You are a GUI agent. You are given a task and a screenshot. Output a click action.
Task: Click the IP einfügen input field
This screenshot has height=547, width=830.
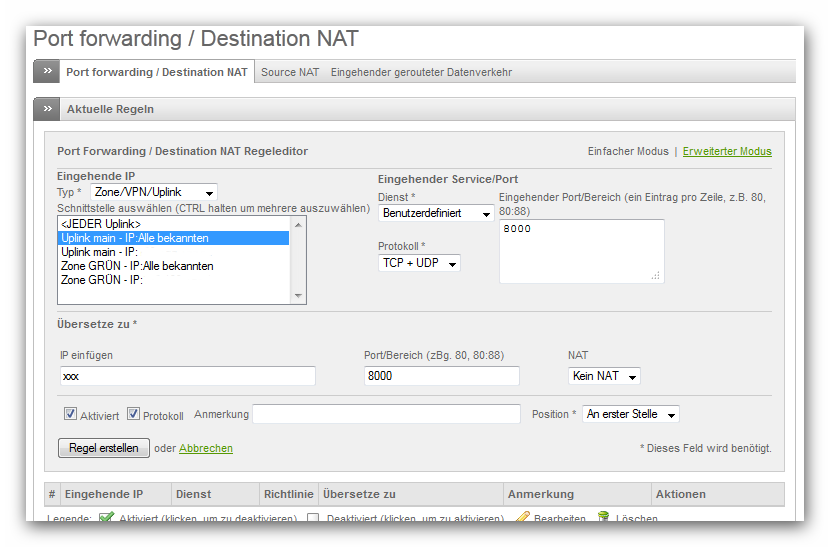pyautogui.click(x=187, y=376)
